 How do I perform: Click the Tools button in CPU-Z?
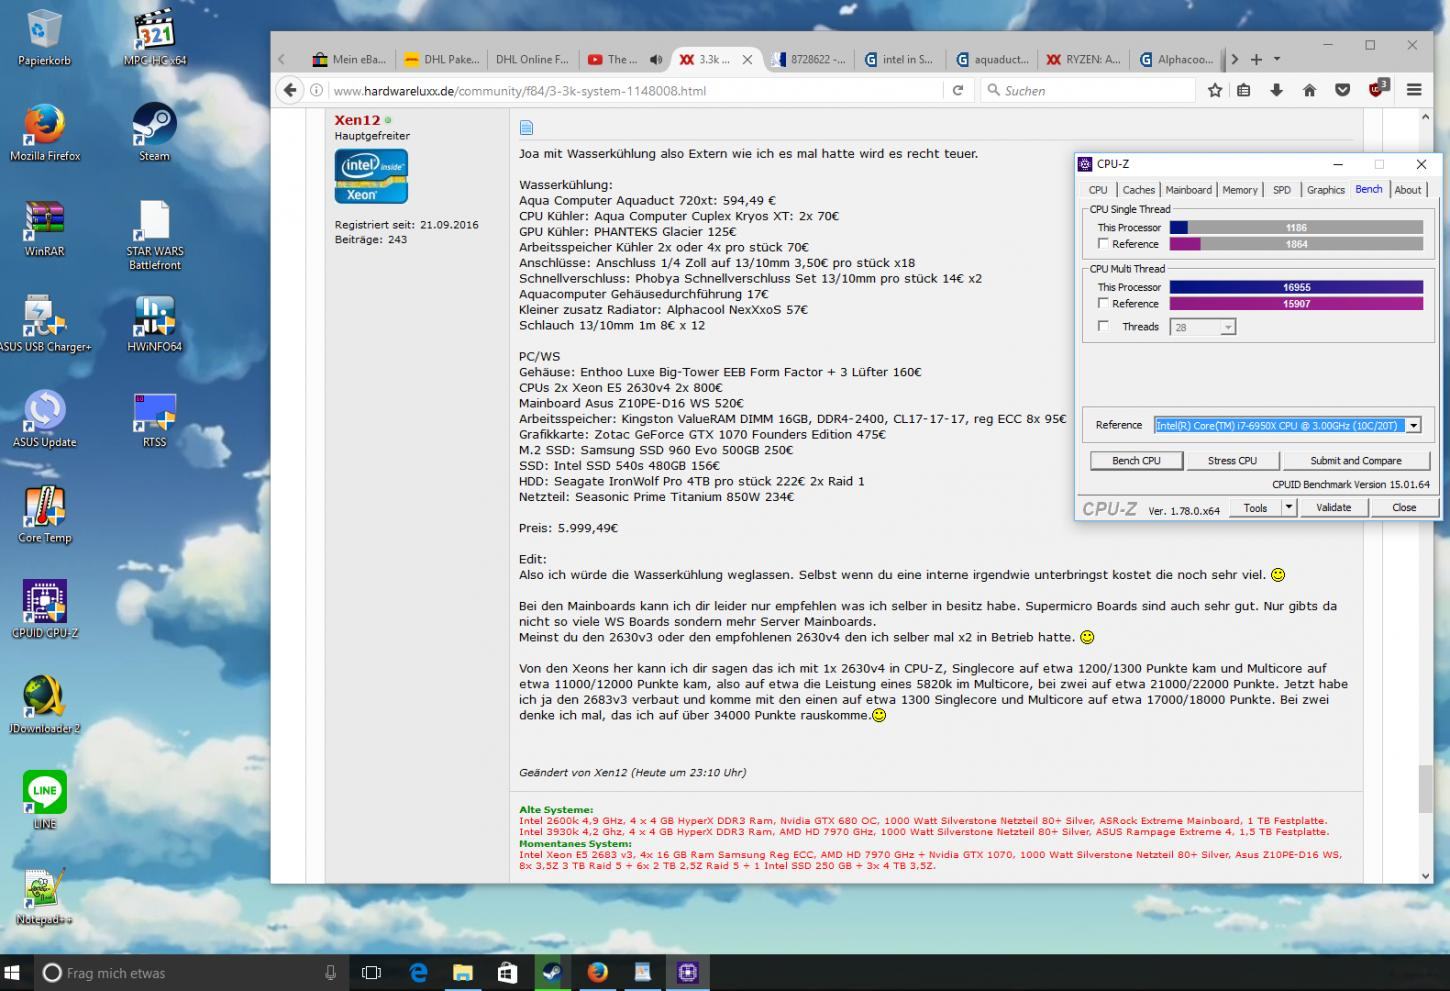coord(1255,508)
